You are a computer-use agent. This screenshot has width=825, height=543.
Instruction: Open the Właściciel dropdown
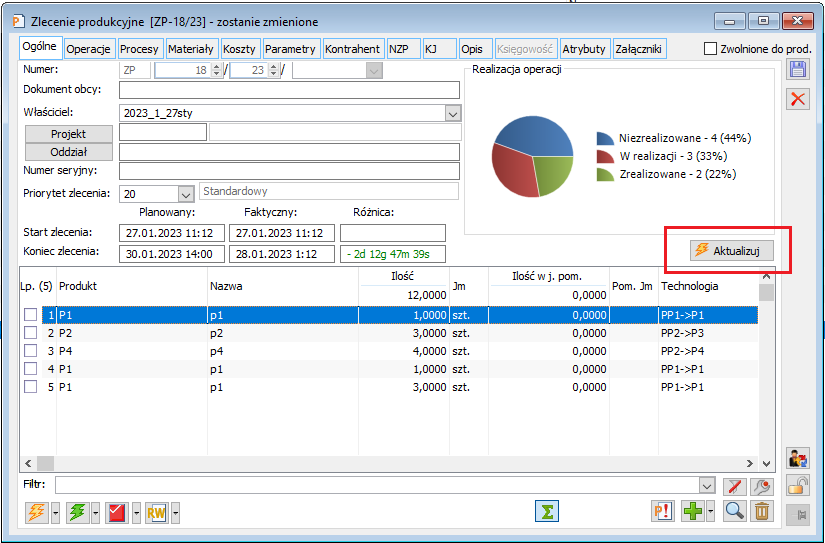tap(452, 113)
